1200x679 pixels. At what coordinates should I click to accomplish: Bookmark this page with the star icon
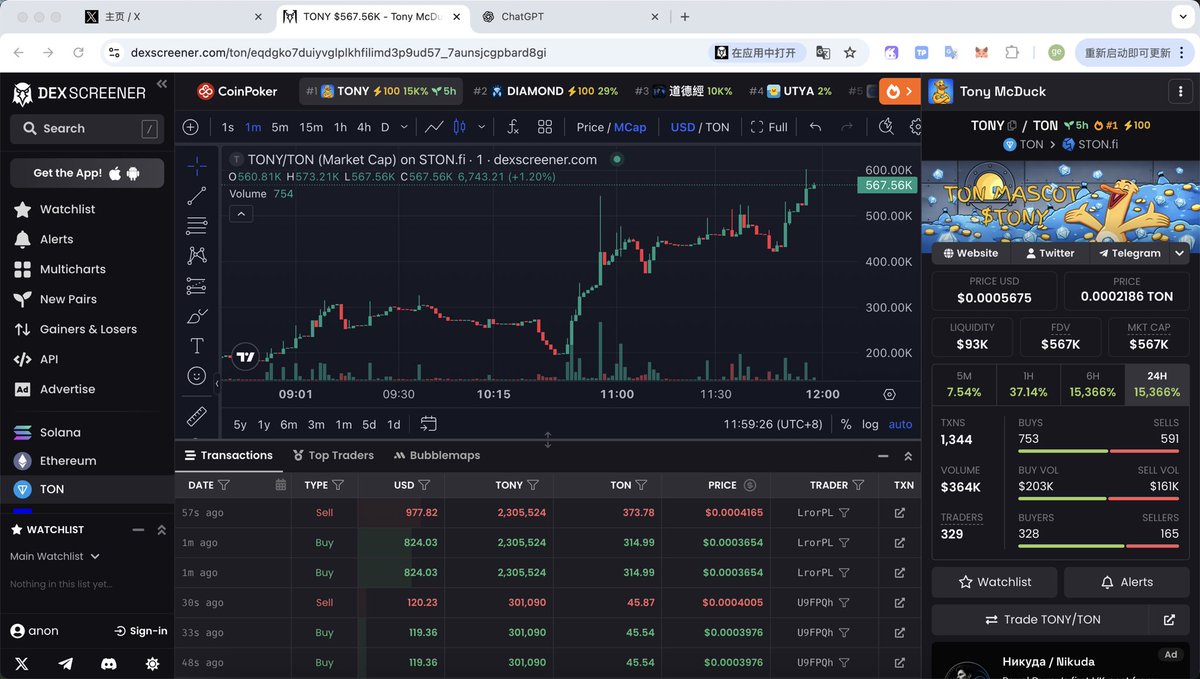click(850, 52)
